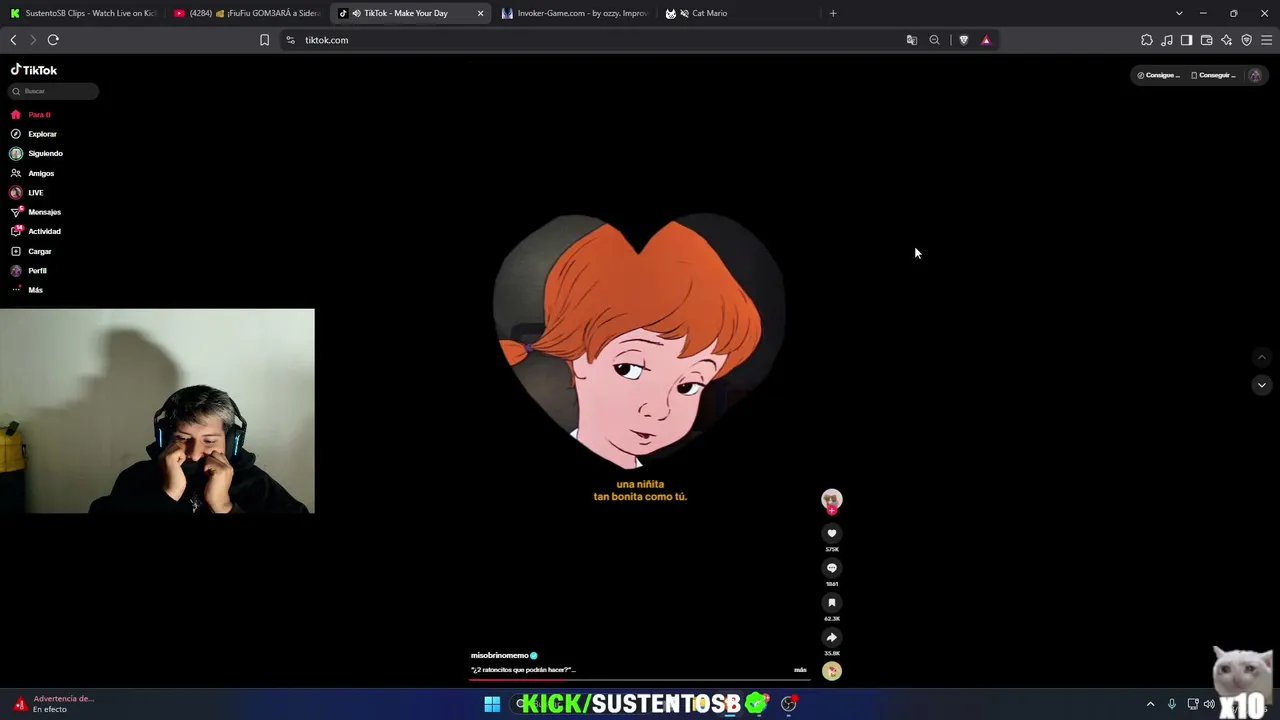The height and width of the screenshot is (720, 1280).
Task: Open the translate page icon
Action: [911, 40]
